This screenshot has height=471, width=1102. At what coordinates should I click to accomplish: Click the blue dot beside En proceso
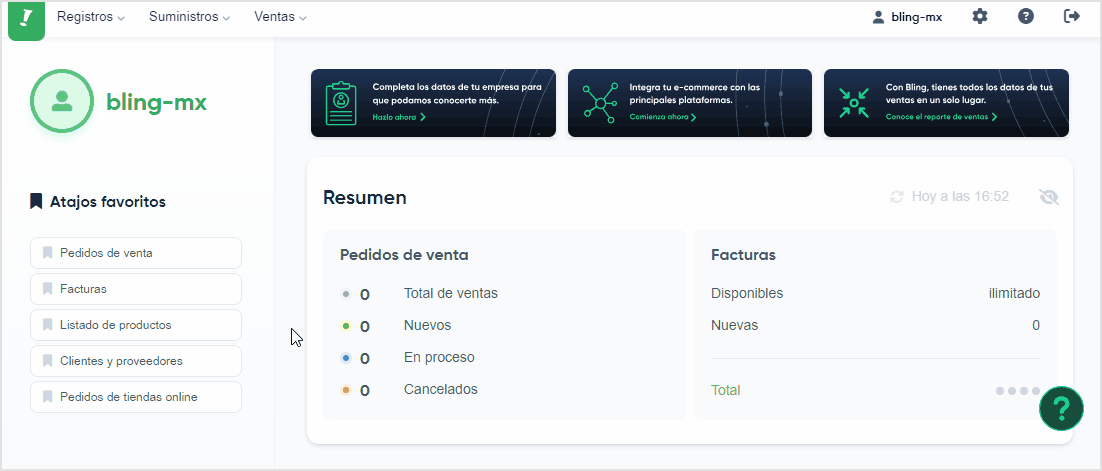(x=346, y=359)
